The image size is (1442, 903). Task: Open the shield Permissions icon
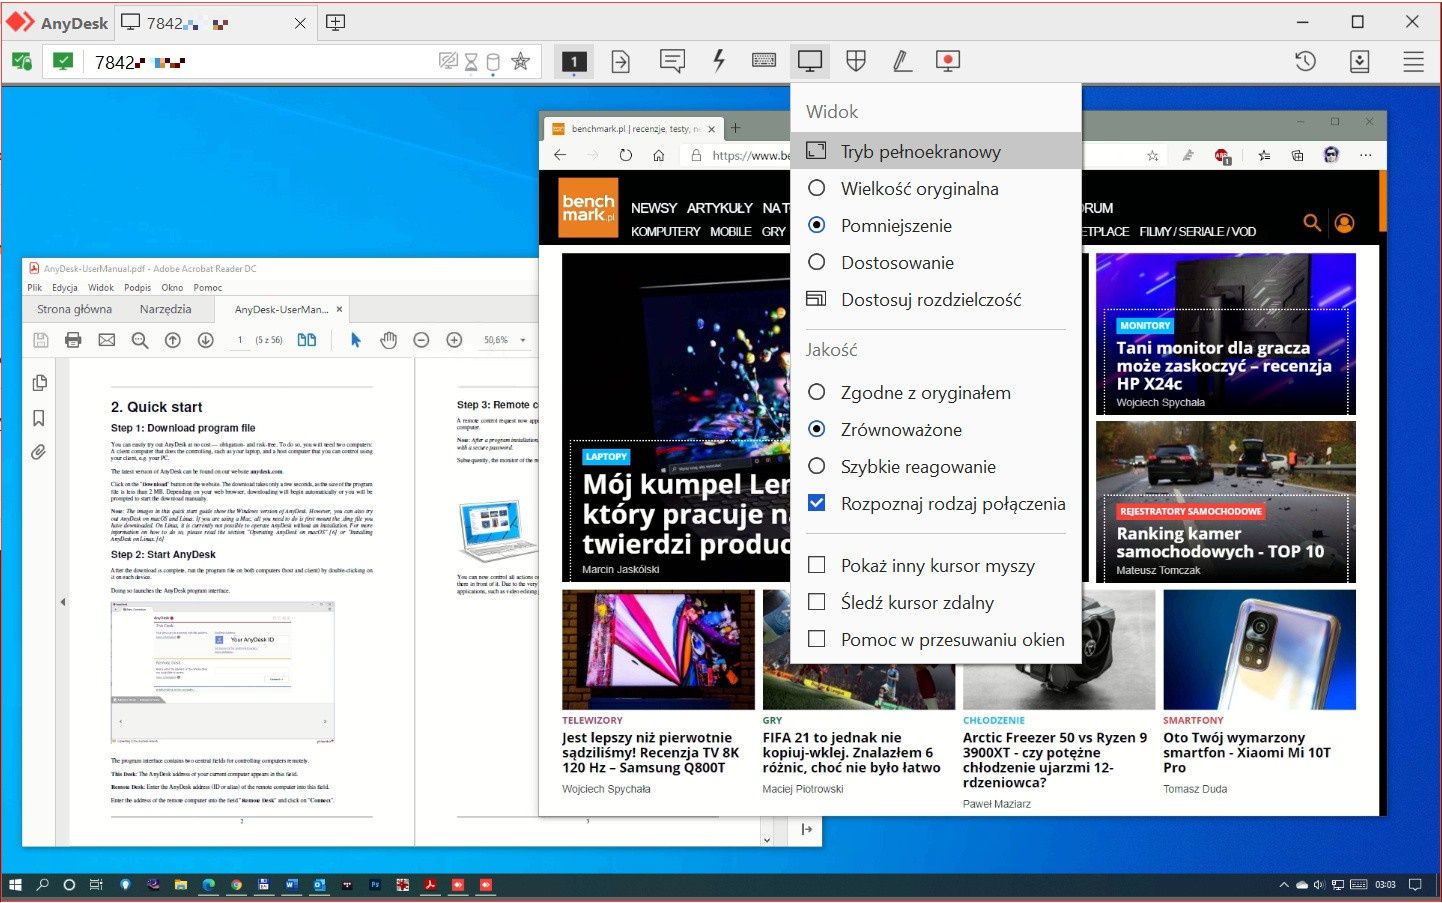pyautogui.click(x=856, y=61)
